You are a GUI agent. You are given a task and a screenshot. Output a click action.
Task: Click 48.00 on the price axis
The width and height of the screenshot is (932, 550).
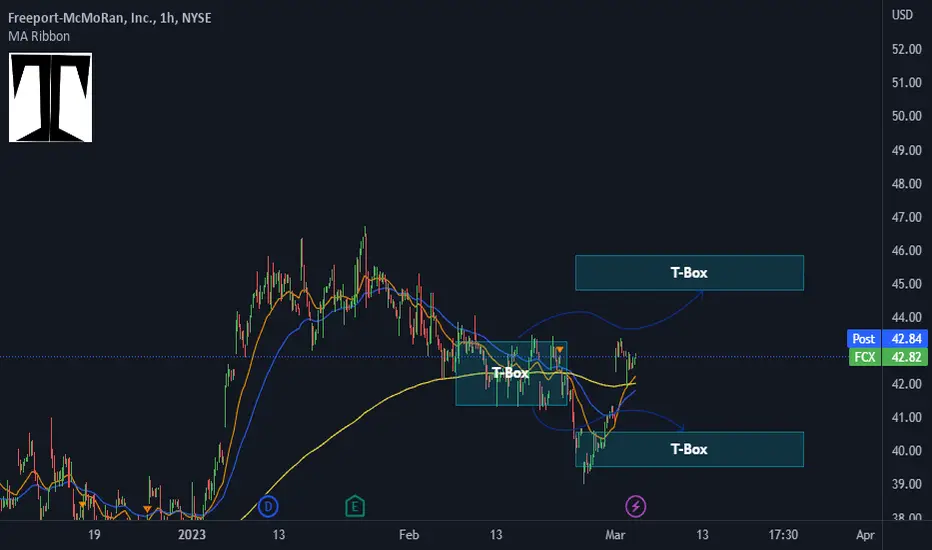906,184
